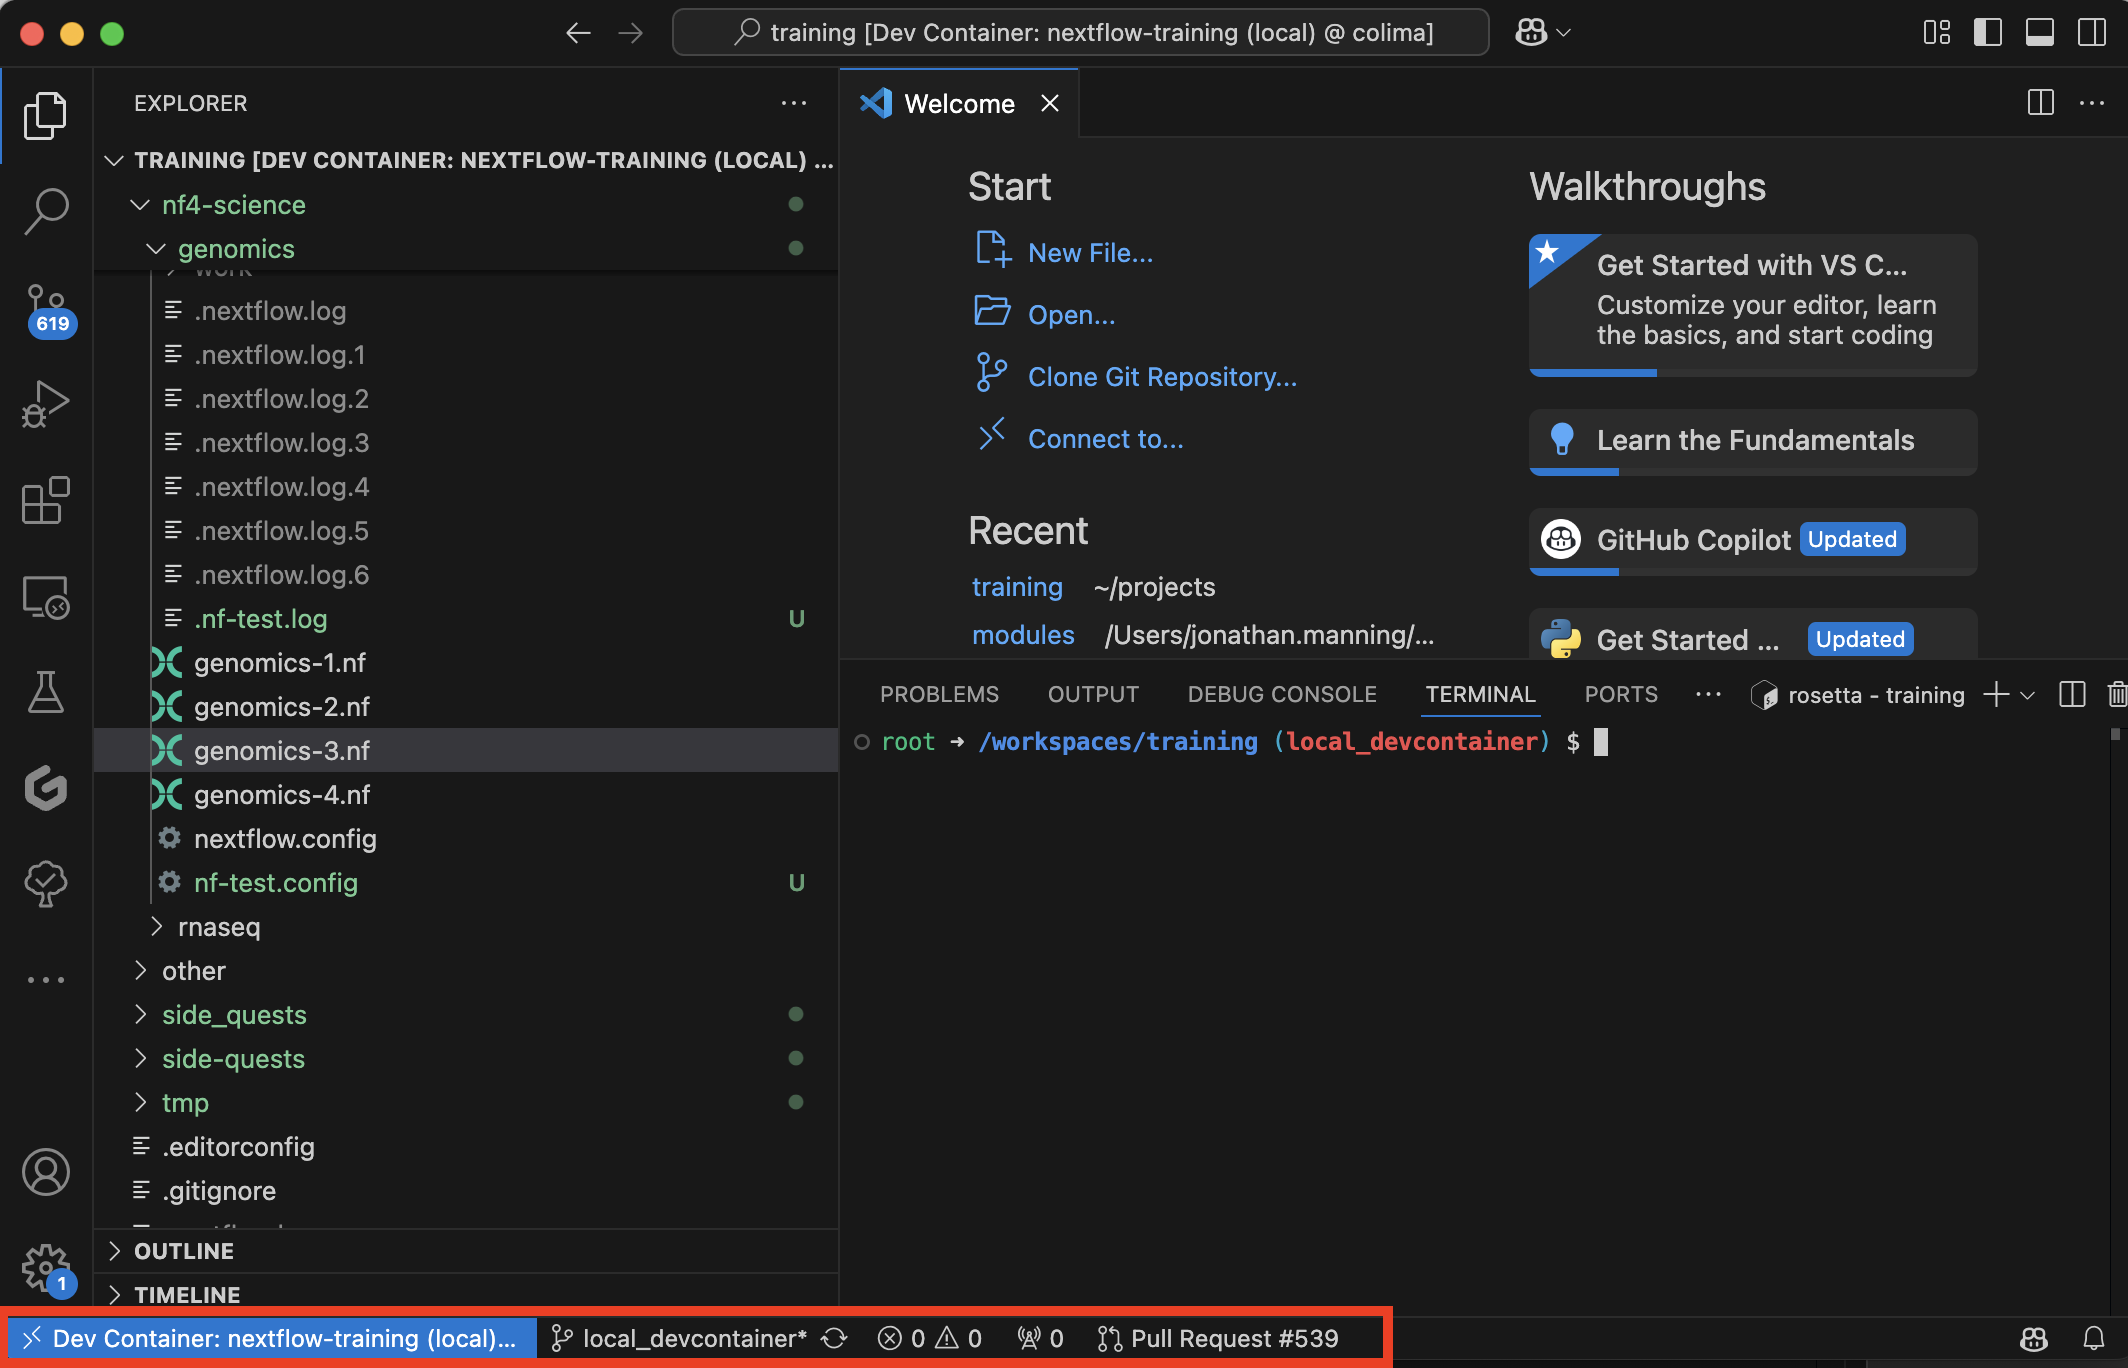Screen dimensions: 2128x1368
Task: Open genomics-4.nf file
Action: point(466,795)
